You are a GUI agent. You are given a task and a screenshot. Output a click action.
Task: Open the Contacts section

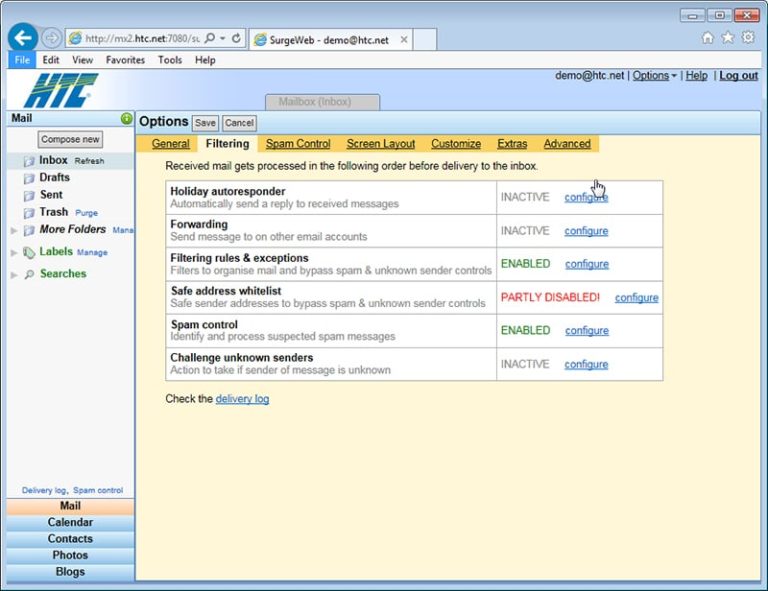click(70, 539)
